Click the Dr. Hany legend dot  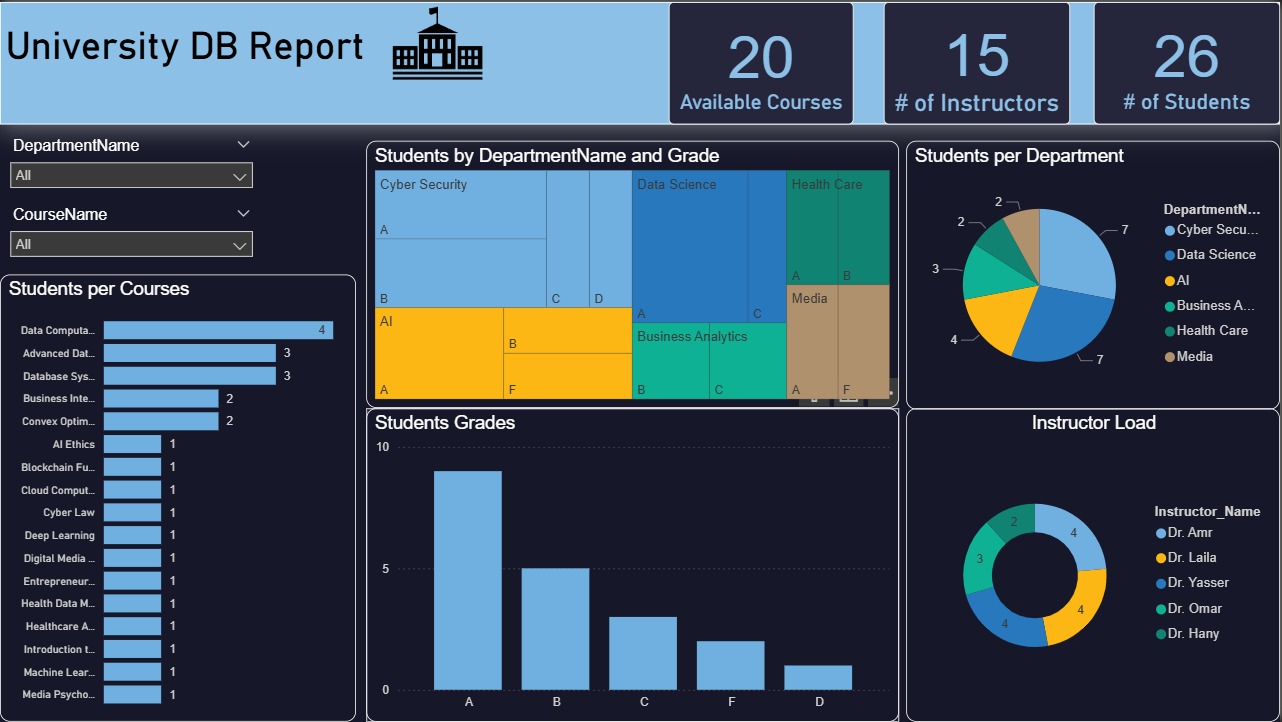[x=1161, y=634]
